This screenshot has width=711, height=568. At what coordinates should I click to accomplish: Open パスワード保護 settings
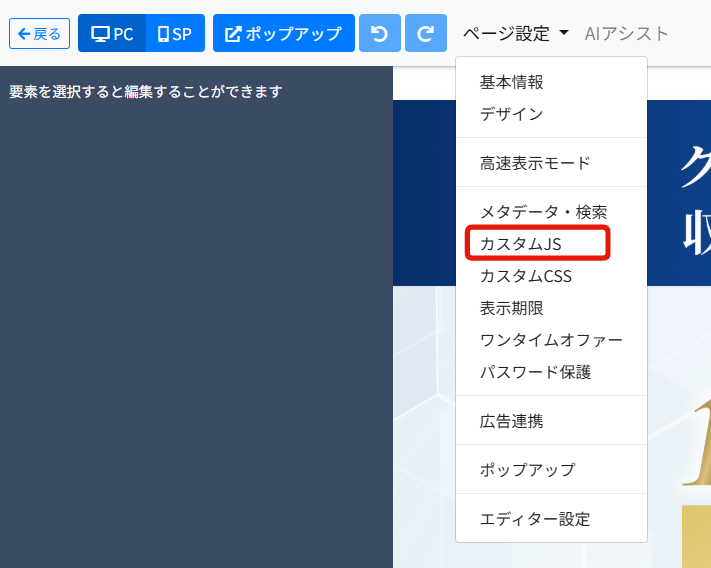coord(535,372)
